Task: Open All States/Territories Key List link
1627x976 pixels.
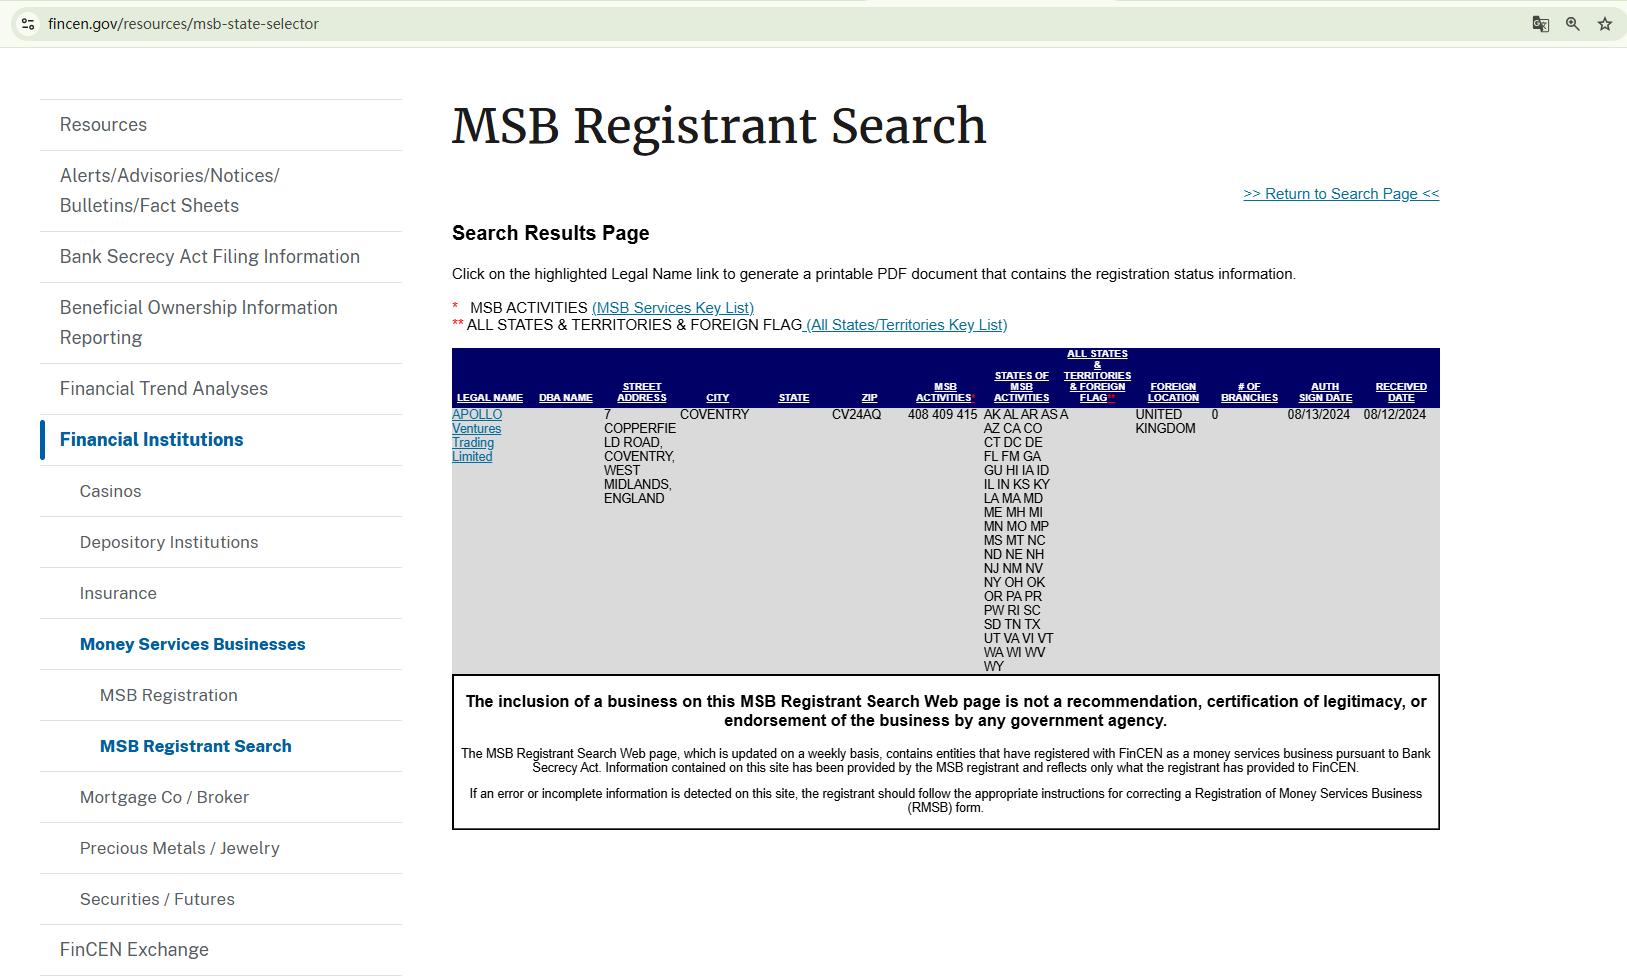Action: point(906,325)
